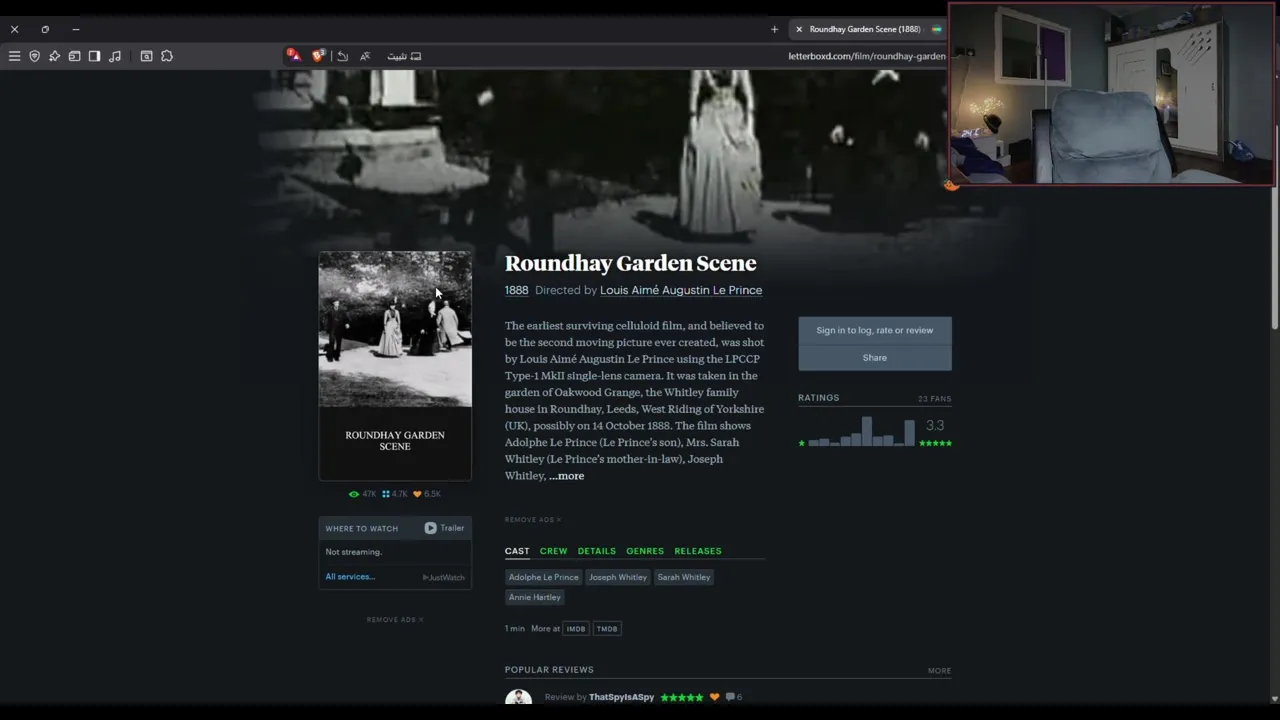Open cast member Annie Hartley
Screen dimensions: 1280x720
(x=534, y=597)
